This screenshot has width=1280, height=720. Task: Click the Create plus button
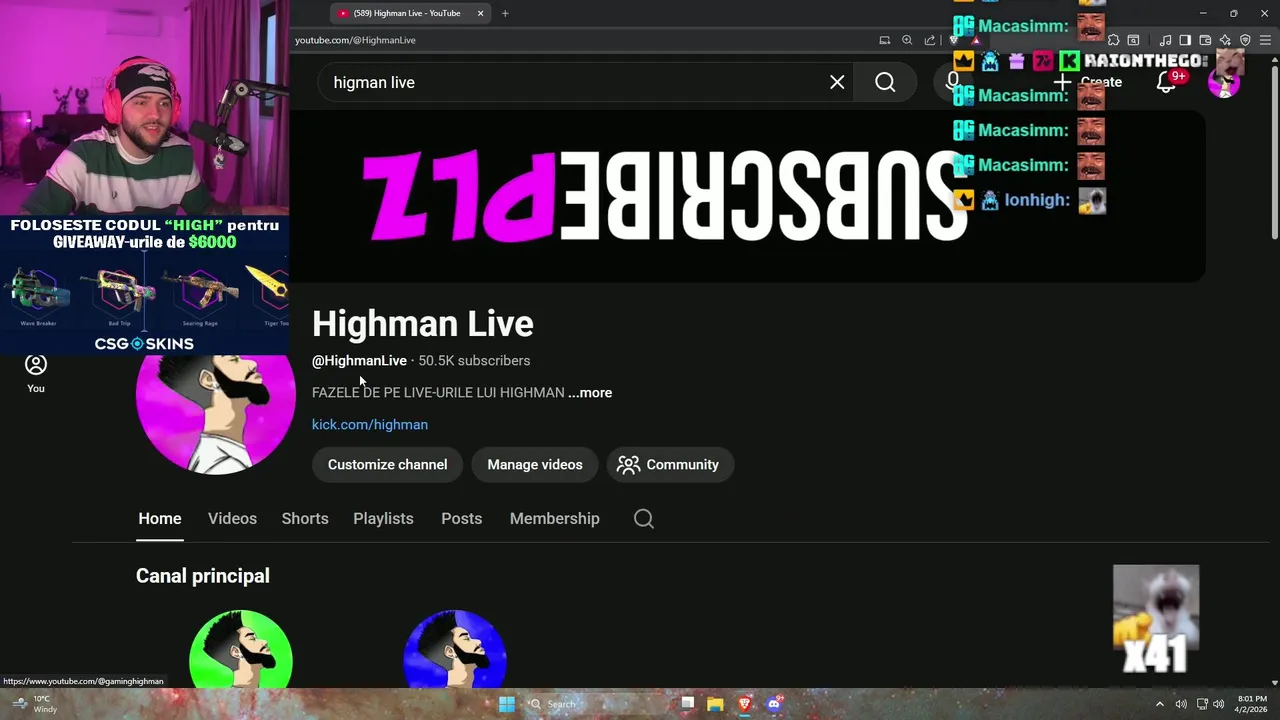tap(1090, 82)
